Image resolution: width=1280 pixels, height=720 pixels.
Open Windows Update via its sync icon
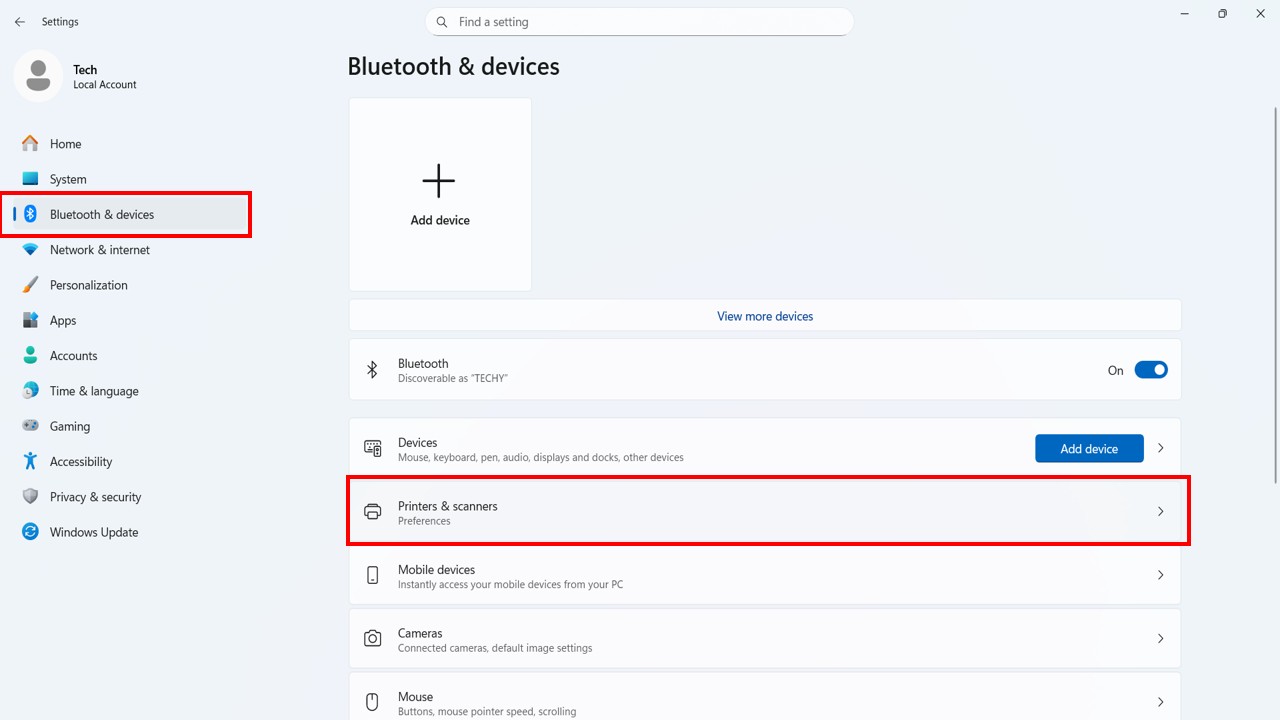30,532
